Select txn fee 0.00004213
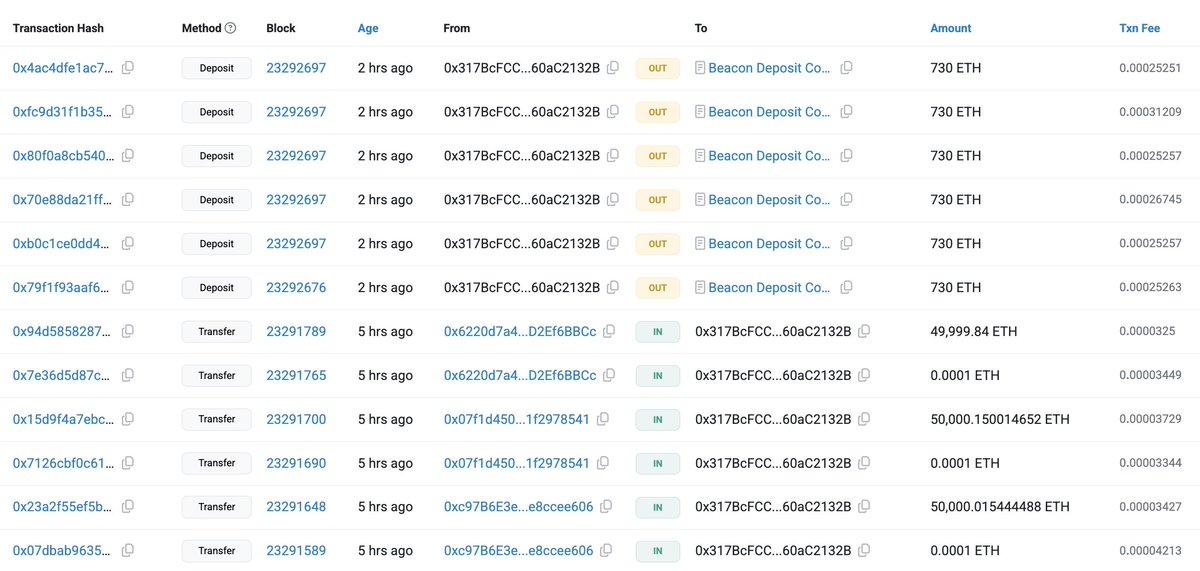 1150,551
